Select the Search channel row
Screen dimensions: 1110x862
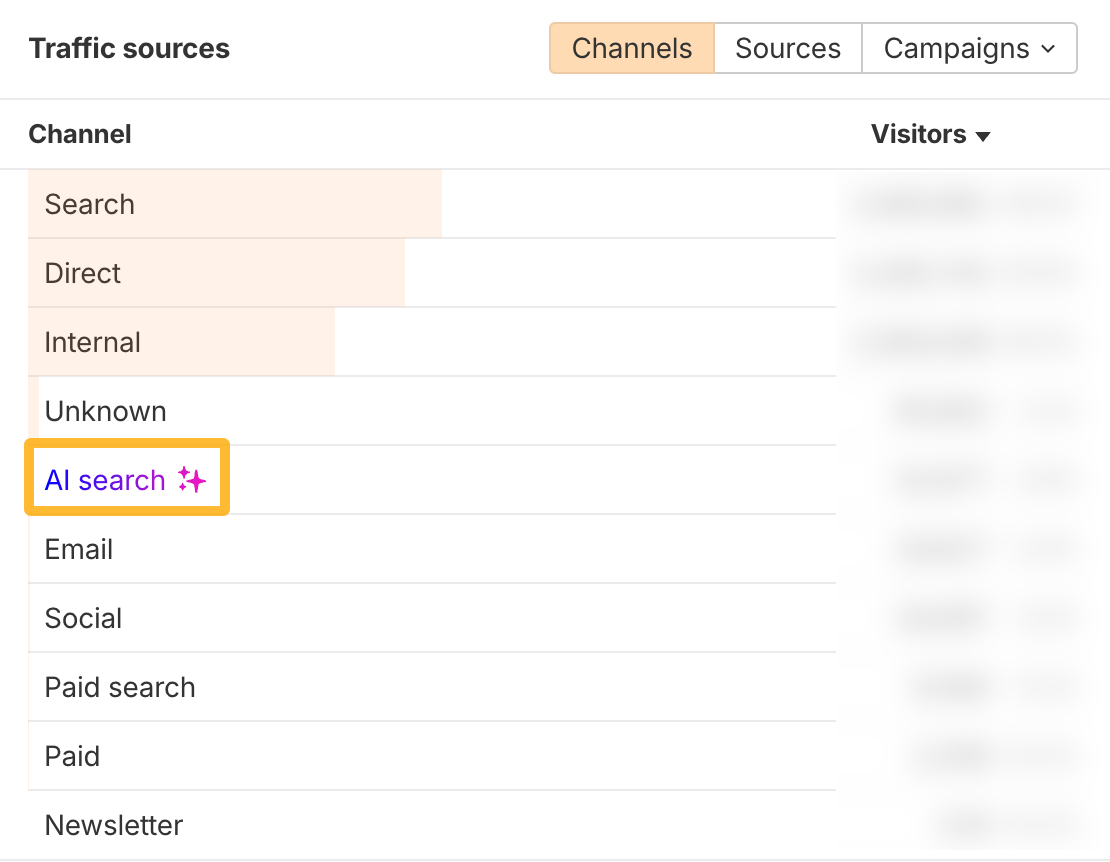(x=89, y=204)
